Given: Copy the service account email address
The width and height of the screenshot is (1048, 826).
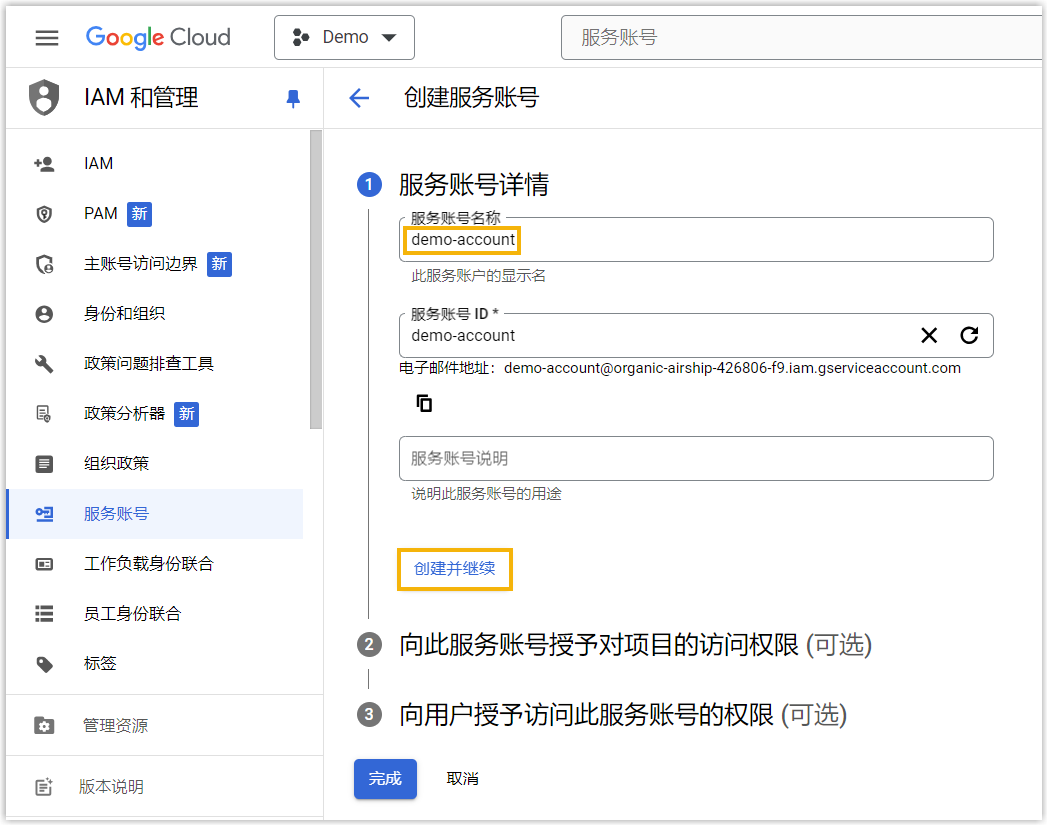Looking at the screenshot, I should [424, 403].
